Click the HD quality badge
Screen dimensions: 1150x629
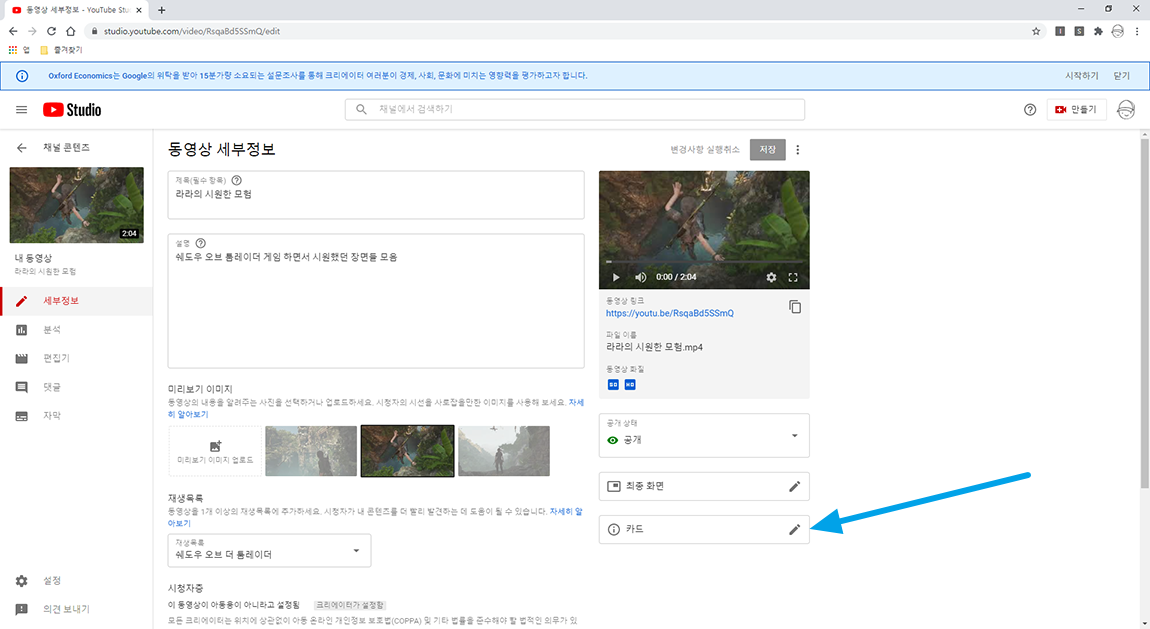630,384
